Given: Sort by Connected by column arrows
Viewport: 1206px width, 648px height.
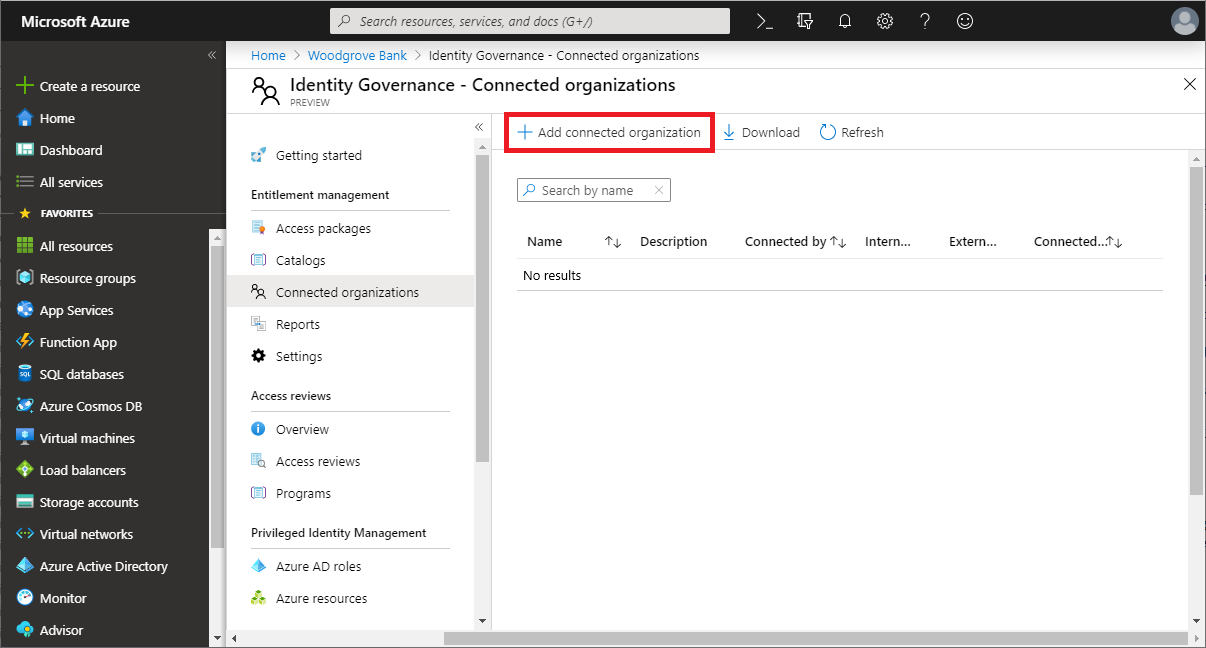Looking at the screenshot, I should 838,242.
